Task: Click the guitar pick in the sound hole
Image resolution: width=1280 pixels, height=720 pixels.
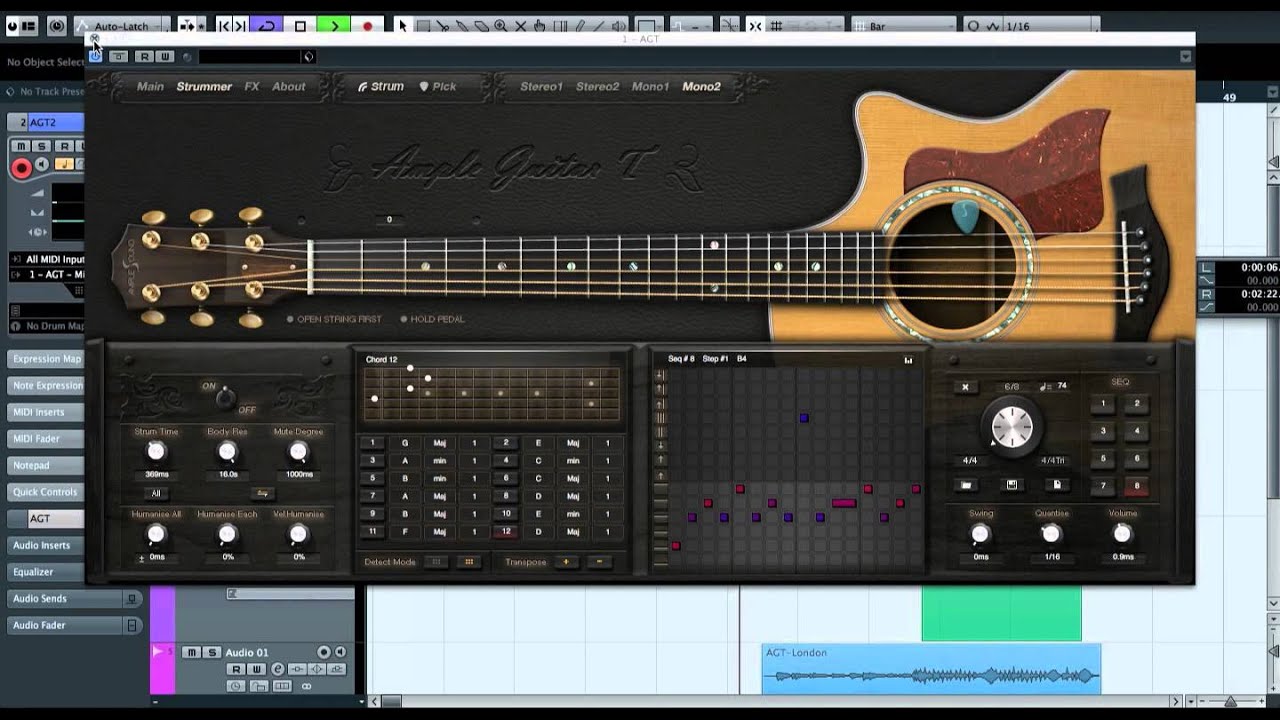Action: pyautogui.click(x=965, y=217)
